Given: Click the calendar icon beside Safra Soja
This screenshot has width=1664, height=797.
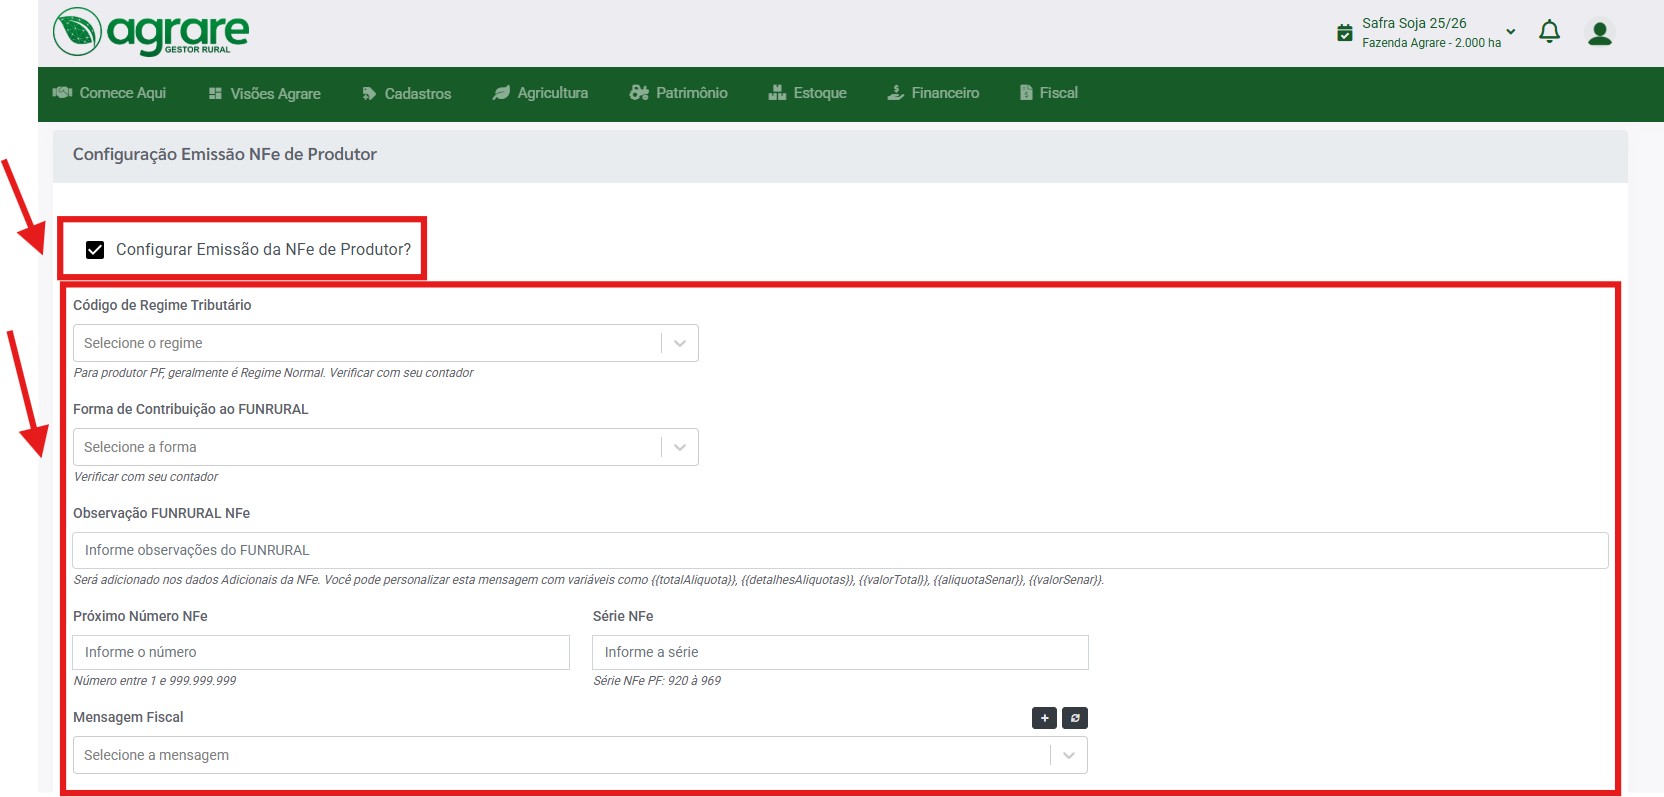Looking at the screenshot, I should pyautogui.click(x=1345, y=33).
